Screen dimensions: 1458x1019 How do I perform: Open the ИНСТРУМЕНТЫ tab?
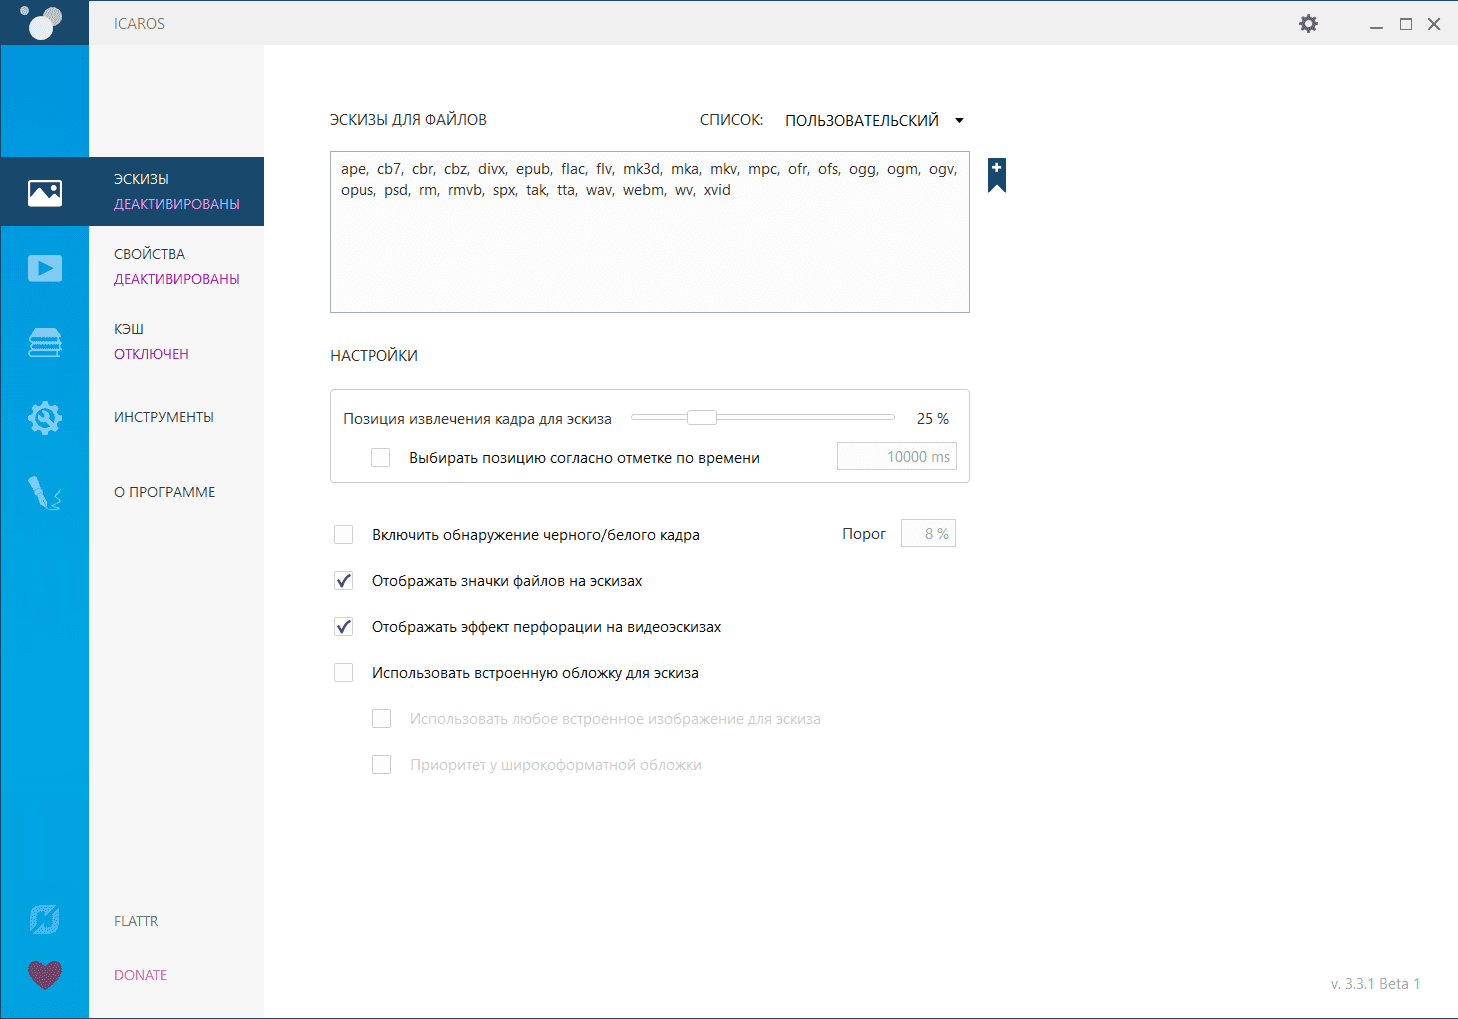click(x=164, y=417)
